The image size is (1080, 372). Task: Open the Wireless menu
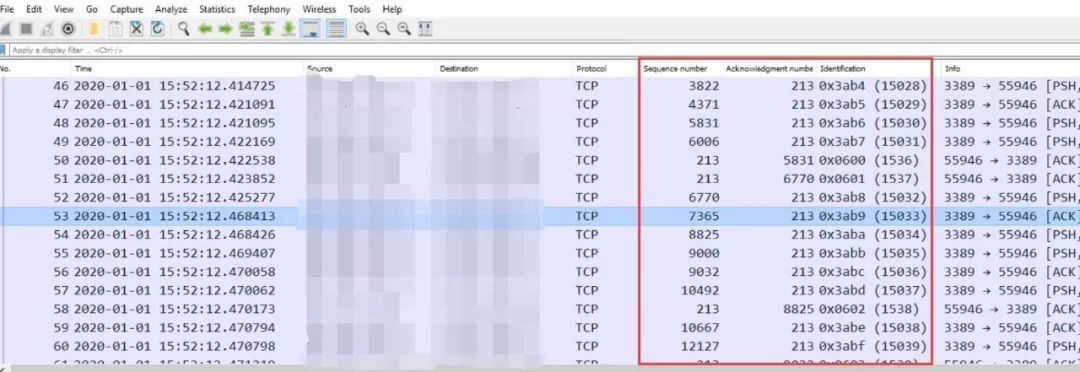319,9
